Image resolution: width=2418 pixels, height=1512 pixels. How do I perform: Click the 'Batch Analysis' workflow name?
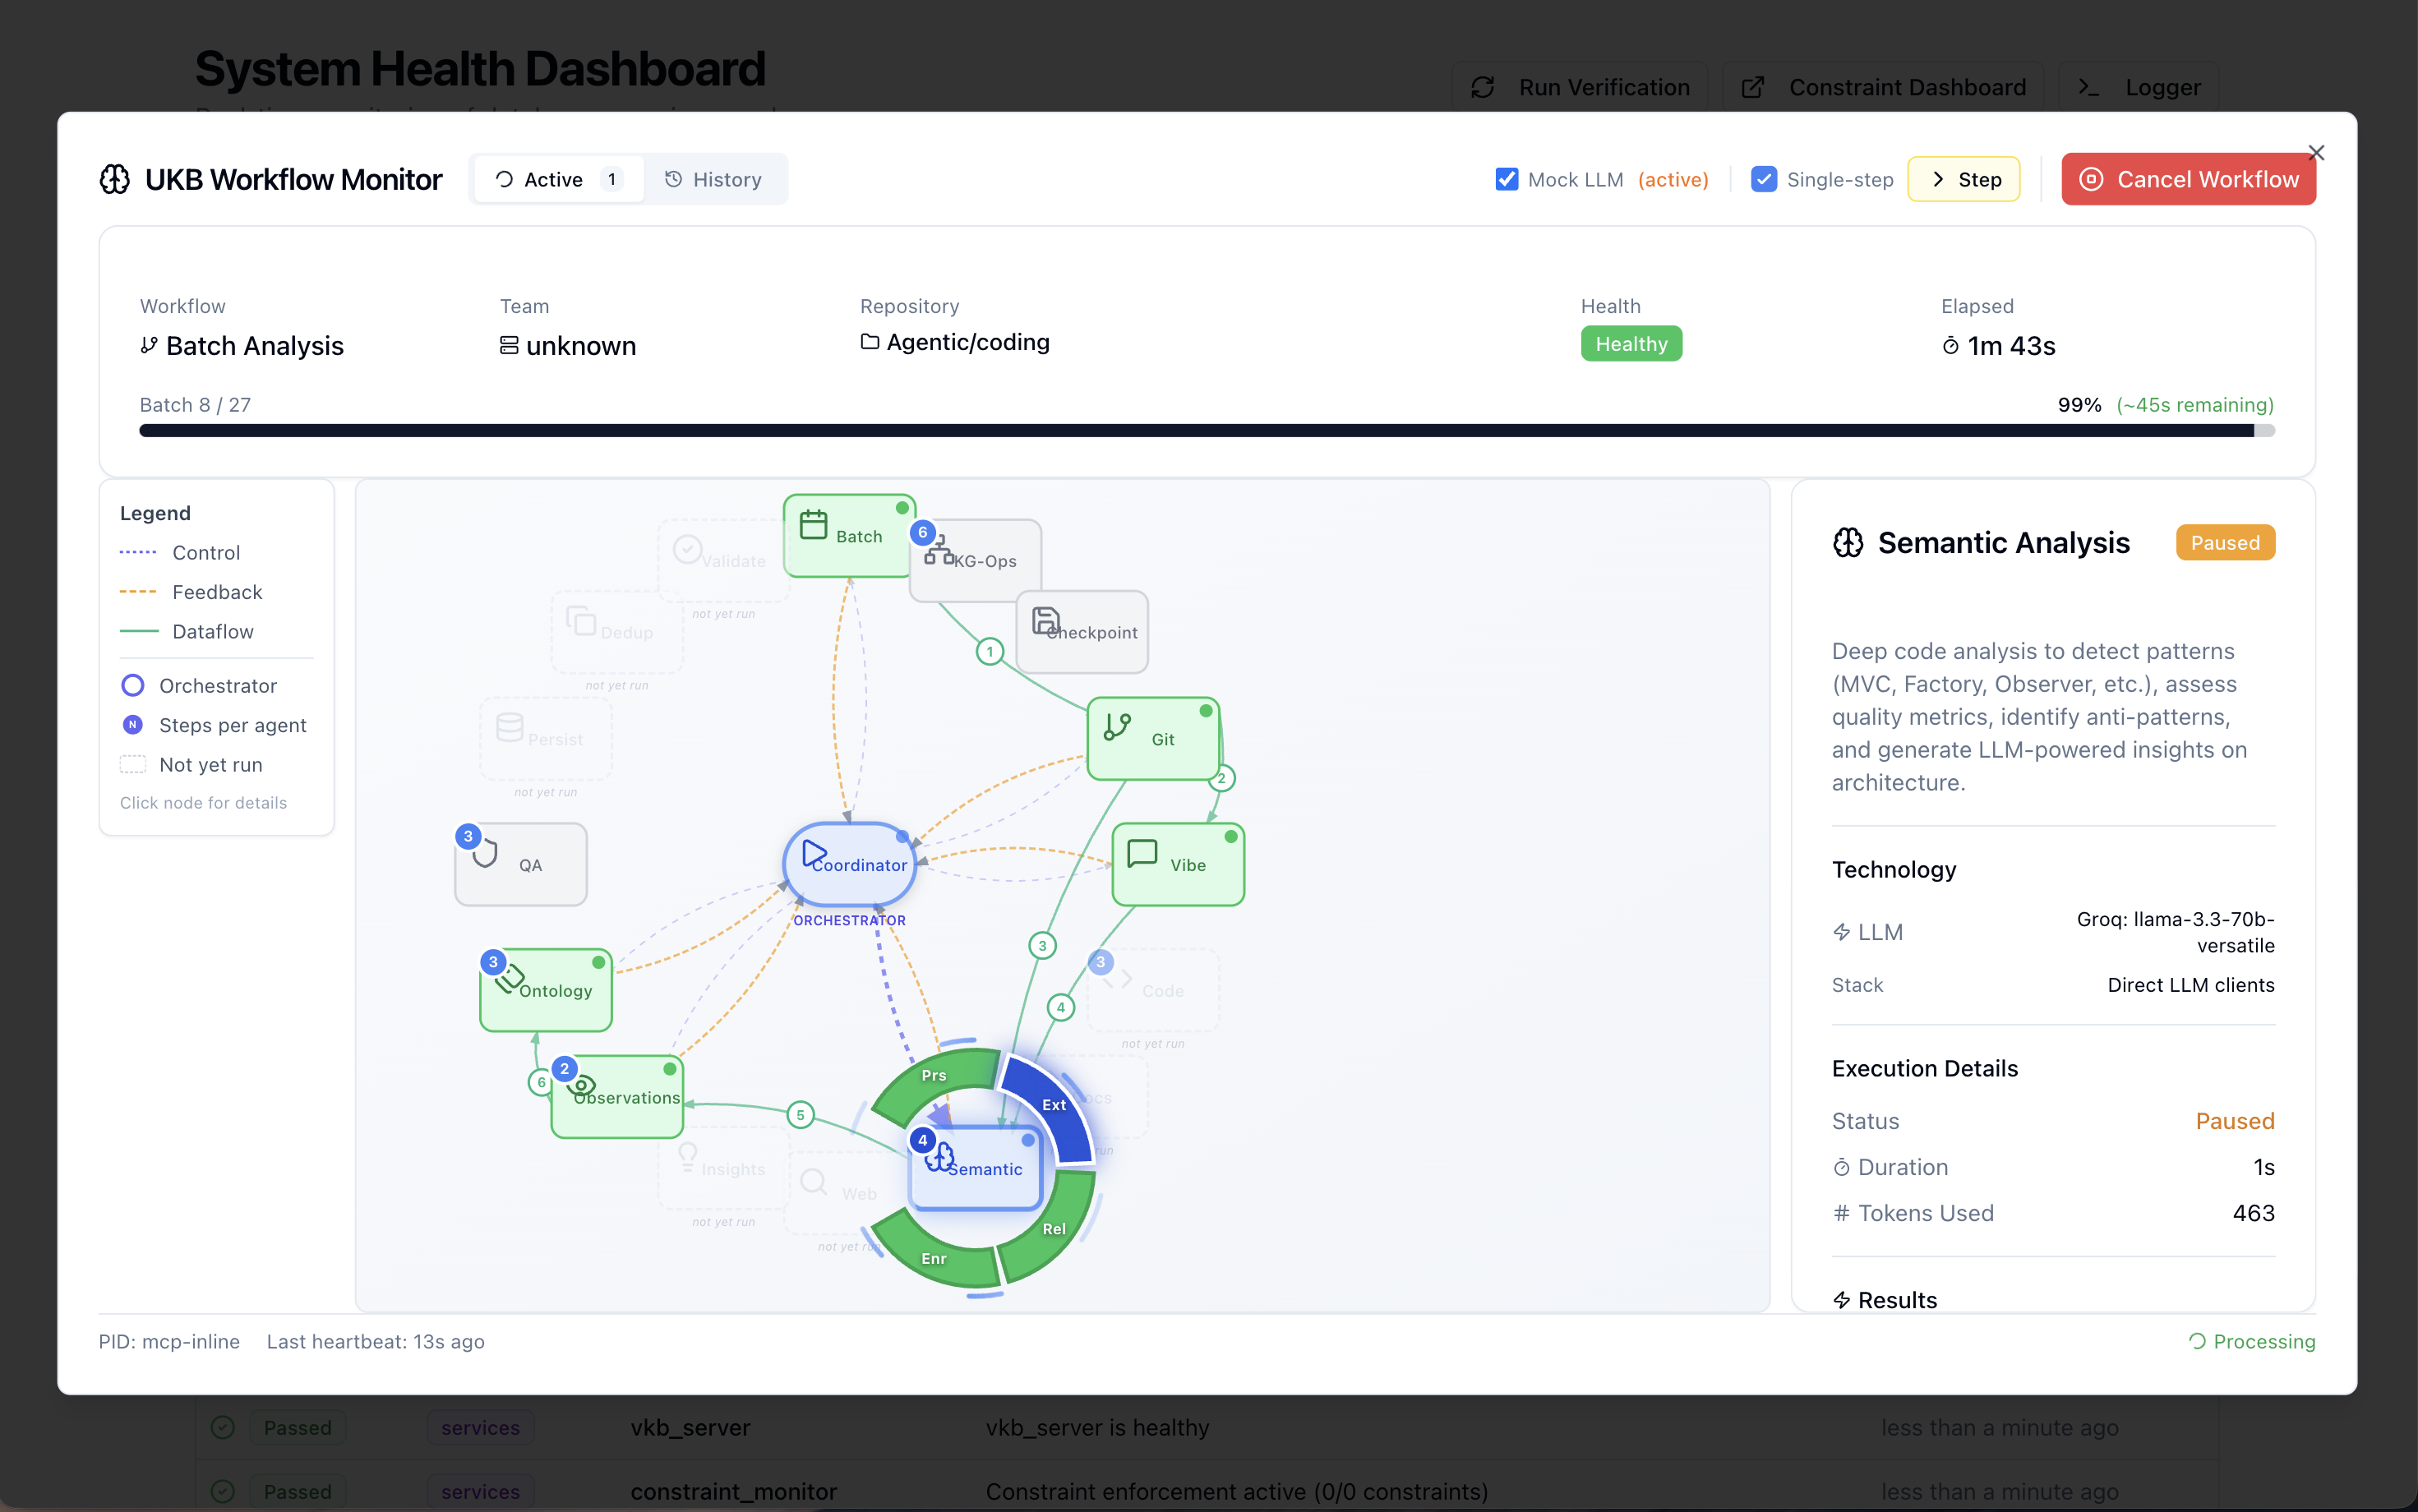255,346
